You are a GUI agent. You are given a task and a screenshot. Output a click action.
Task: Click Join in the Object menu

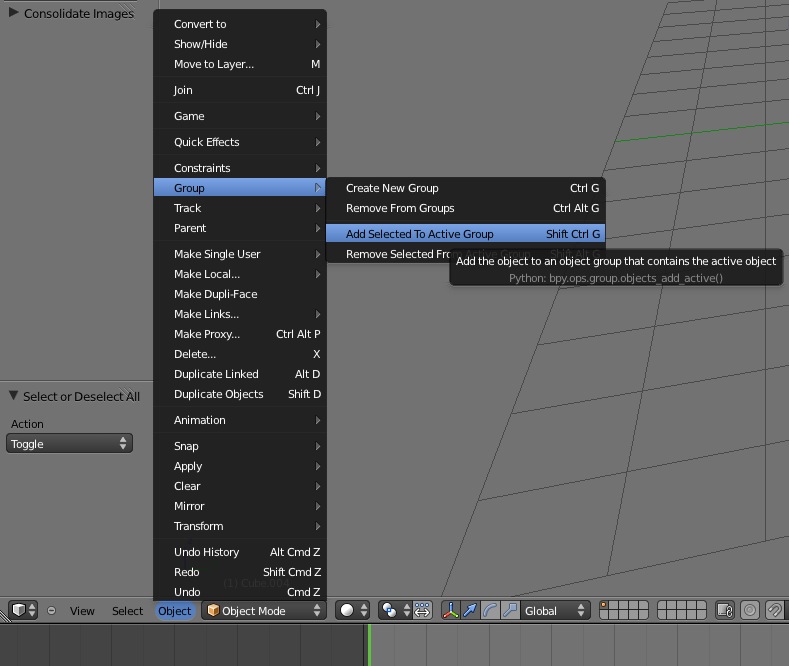(x=240, y=90)
